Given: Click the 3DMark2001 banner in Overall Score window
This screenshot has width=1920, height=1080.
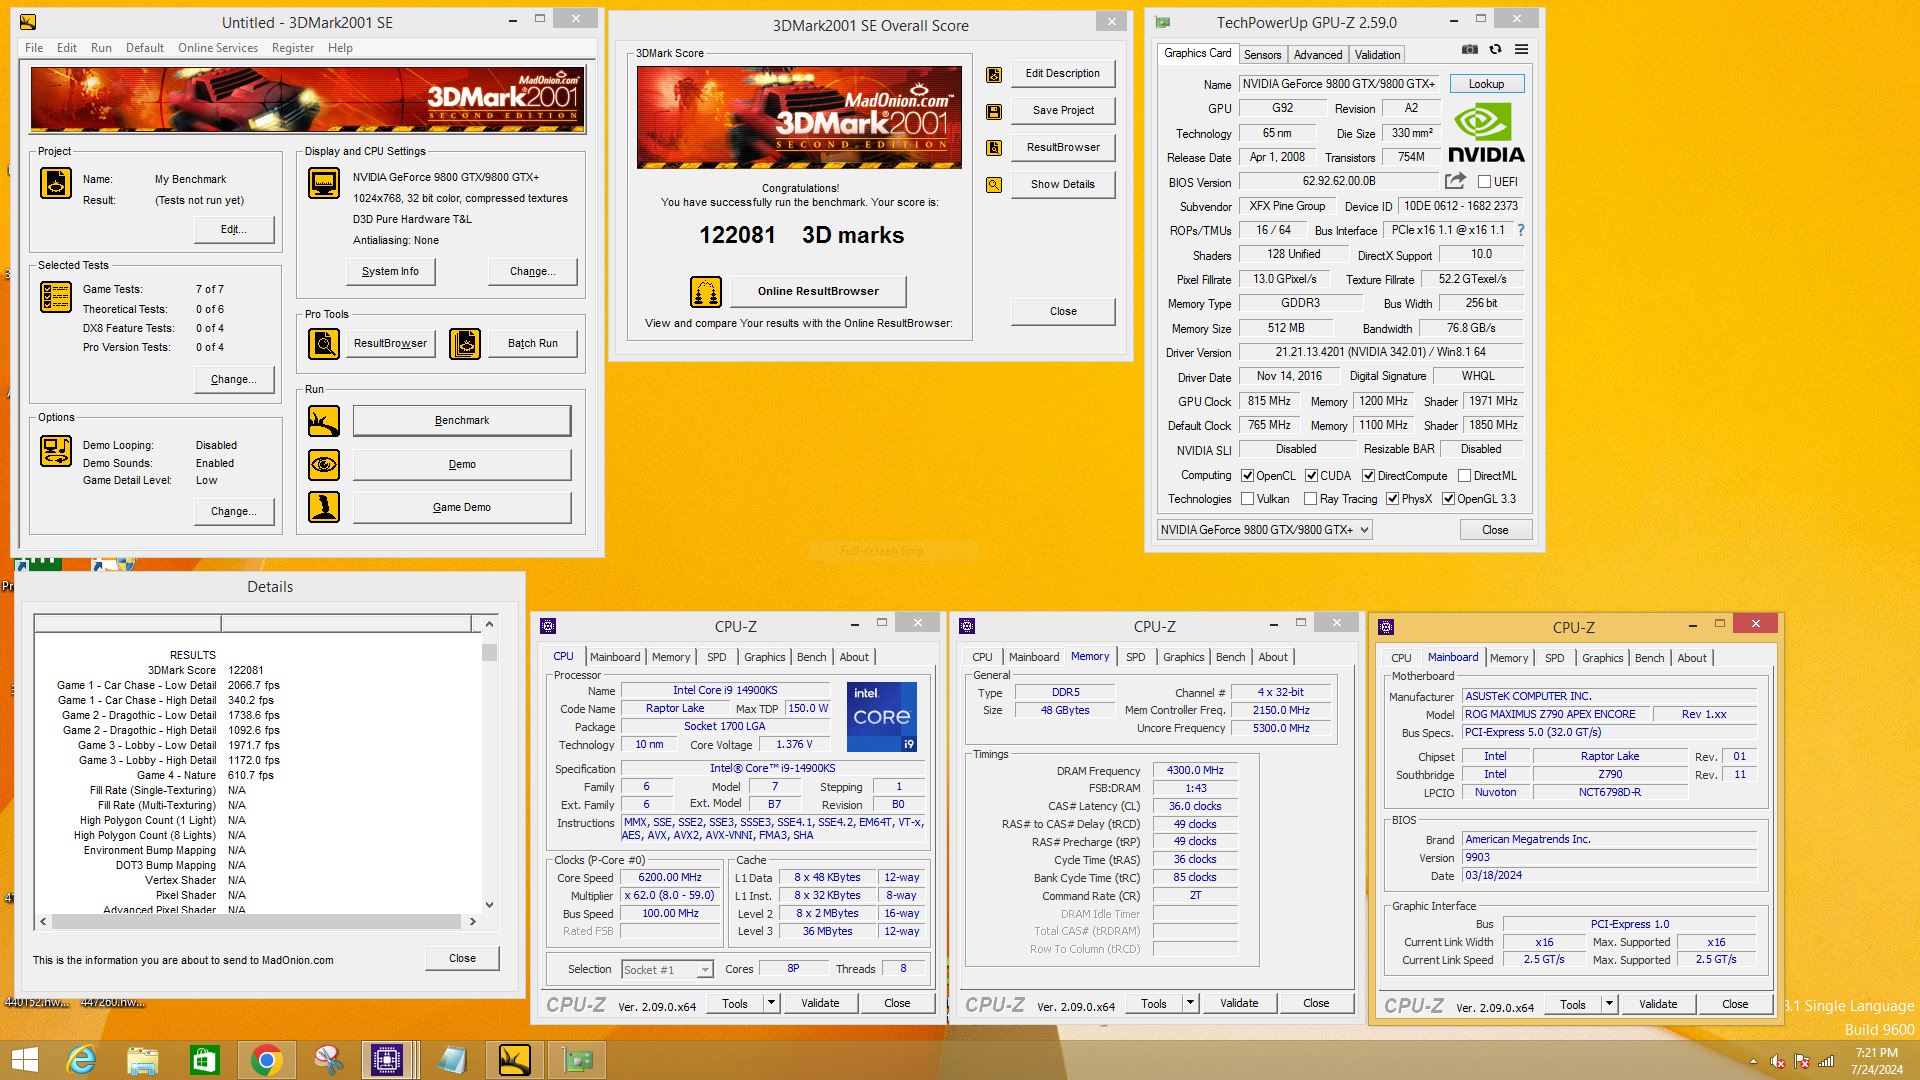Looking at the screenshot, I should (x=799, y=118).
